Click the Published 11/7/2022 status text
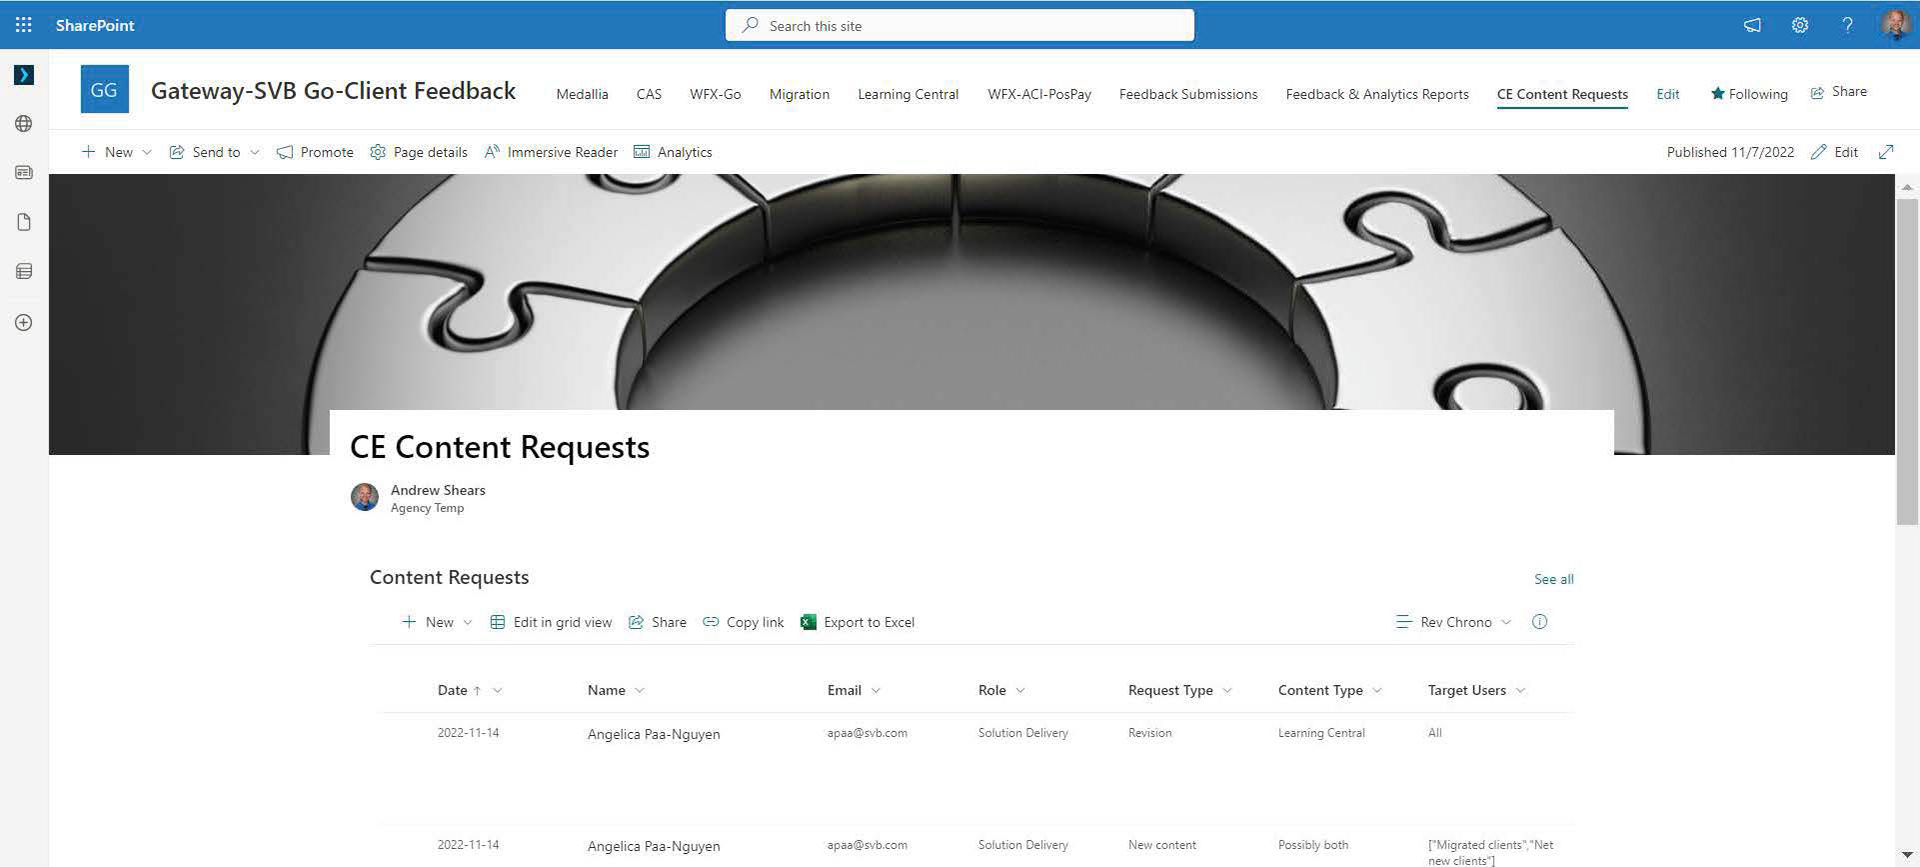Image resolution: width=1920 pixels, height=867 pixels. point(1730,152)
